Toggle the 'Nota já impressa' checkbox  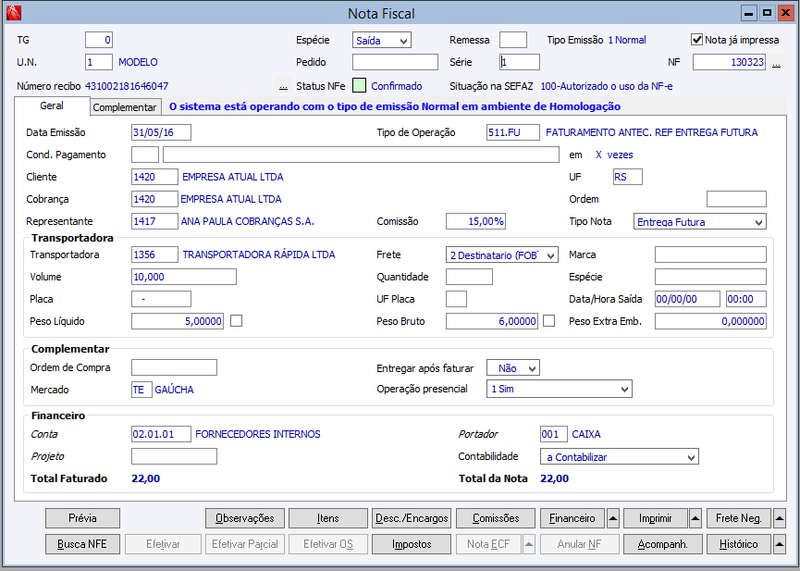[x=697, y=40]
